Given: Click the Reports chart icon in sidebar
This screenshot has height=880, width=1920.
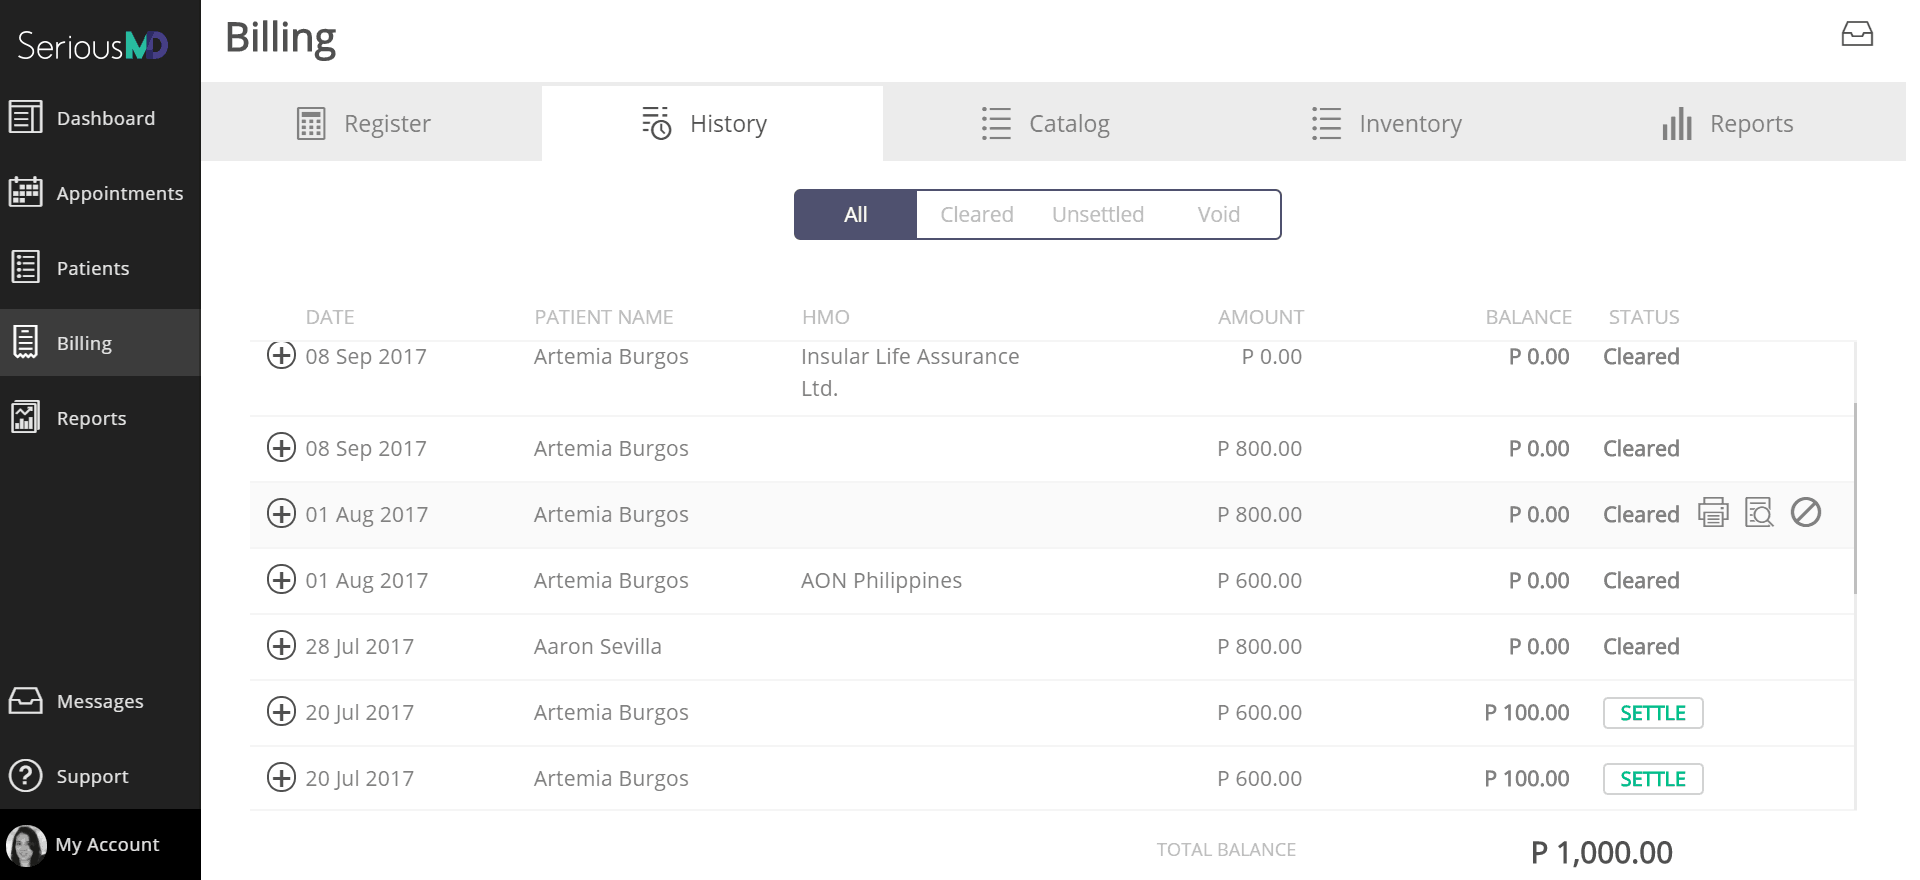Looking at the screenshot, I should point(26,417).
